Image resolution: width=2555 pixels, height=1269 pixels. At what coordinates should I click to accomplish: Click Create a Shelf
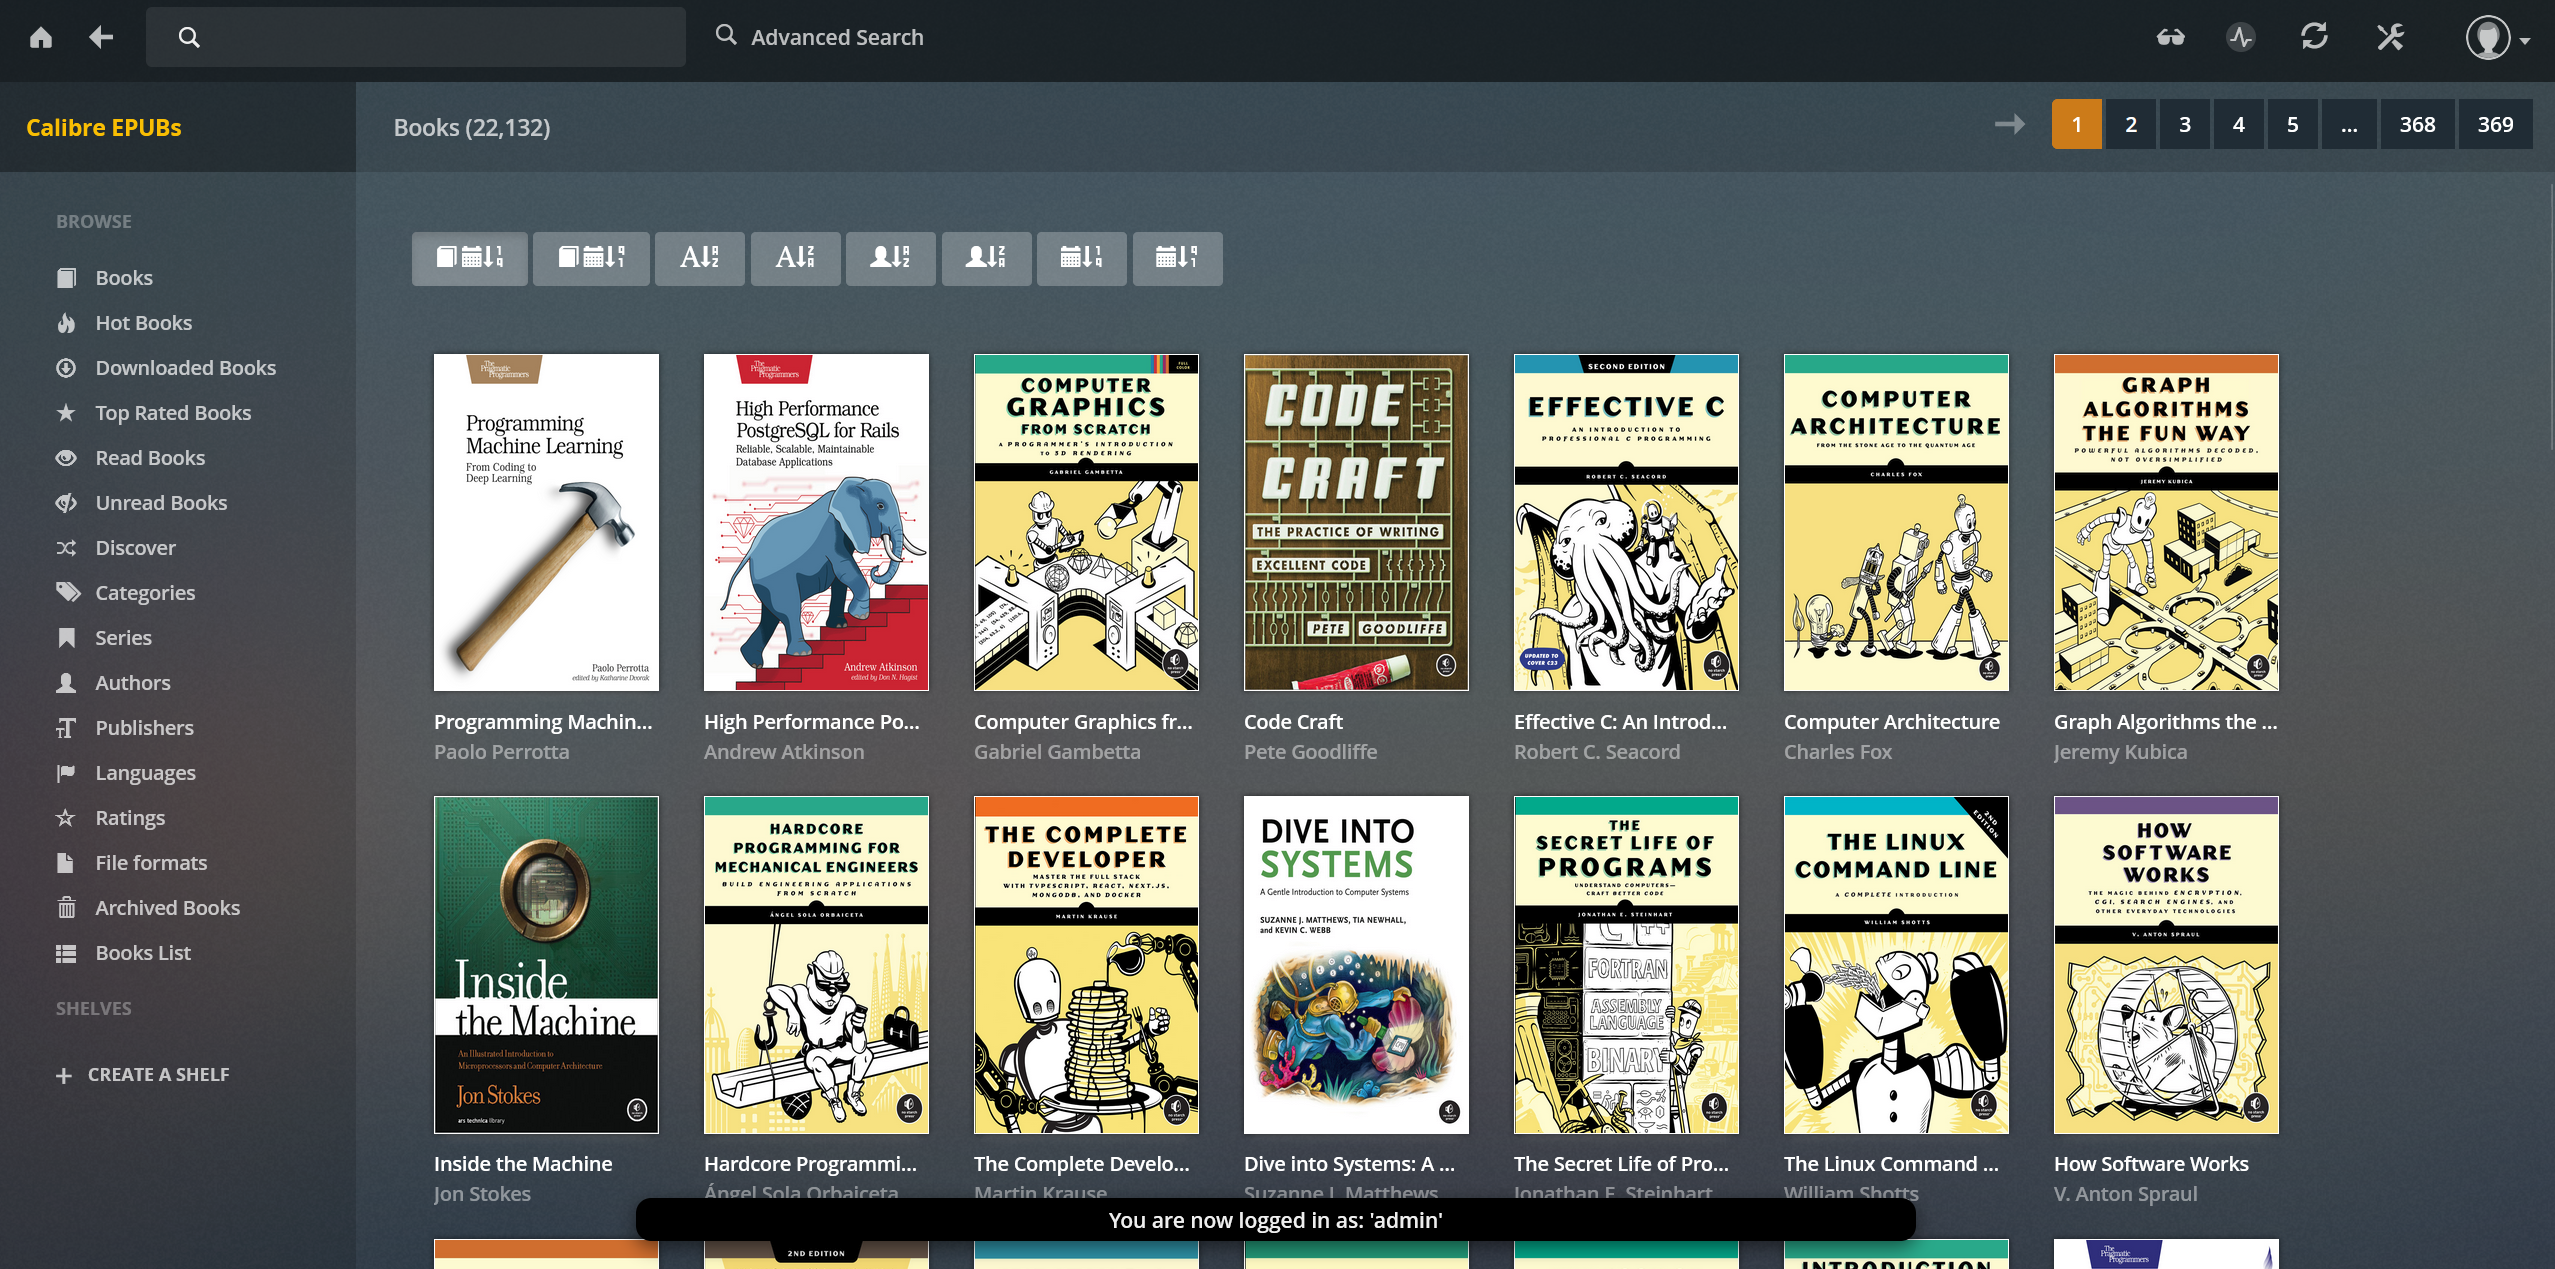tap(143, 1074)
